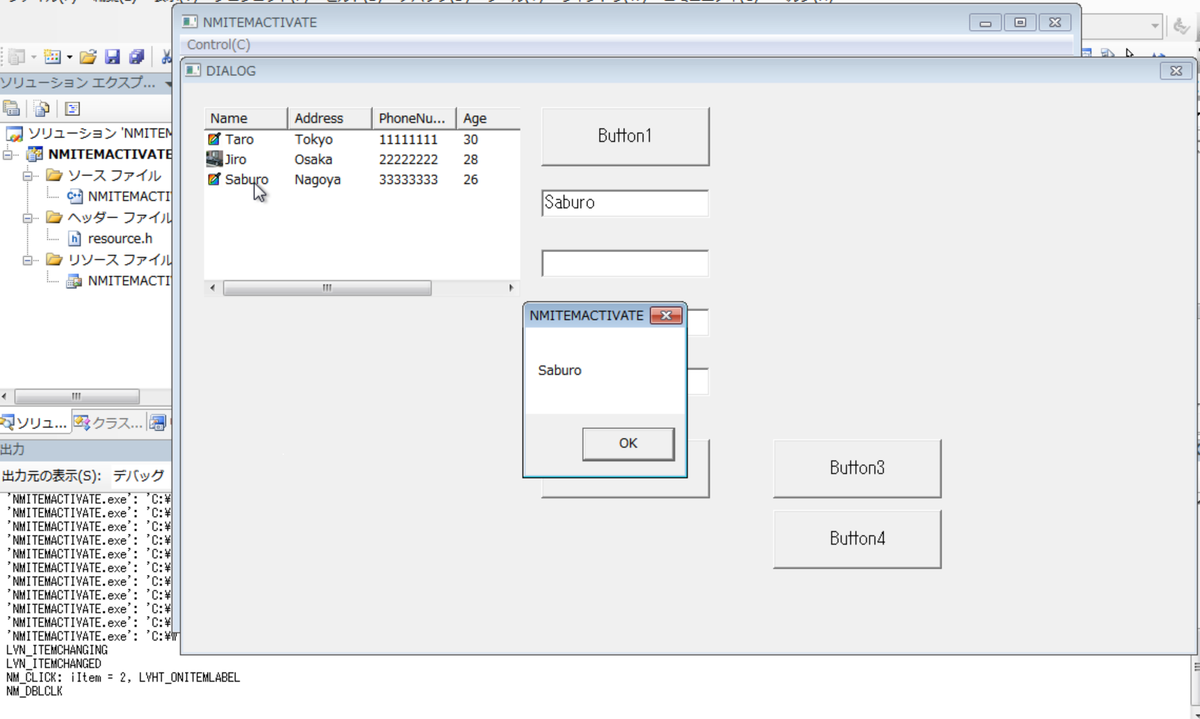This screenshot has width=1200, height=719.
Task: Click the Add New Item toolbar icon
Action: [x=52, y=57]
